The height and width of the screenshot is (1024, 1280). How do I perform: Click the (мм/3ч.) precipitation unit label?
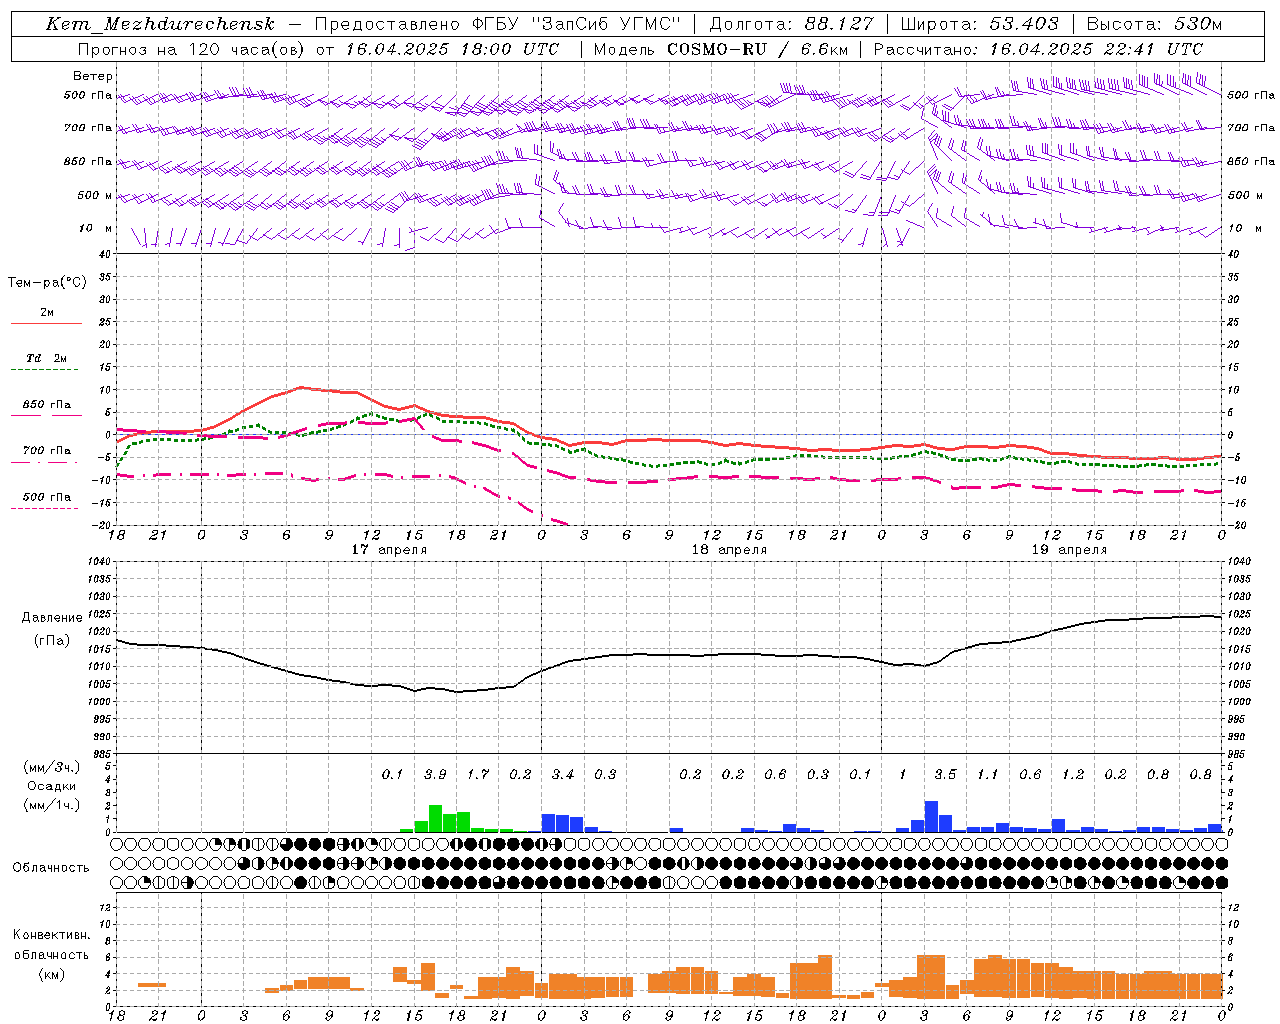[x=52, y=767]
